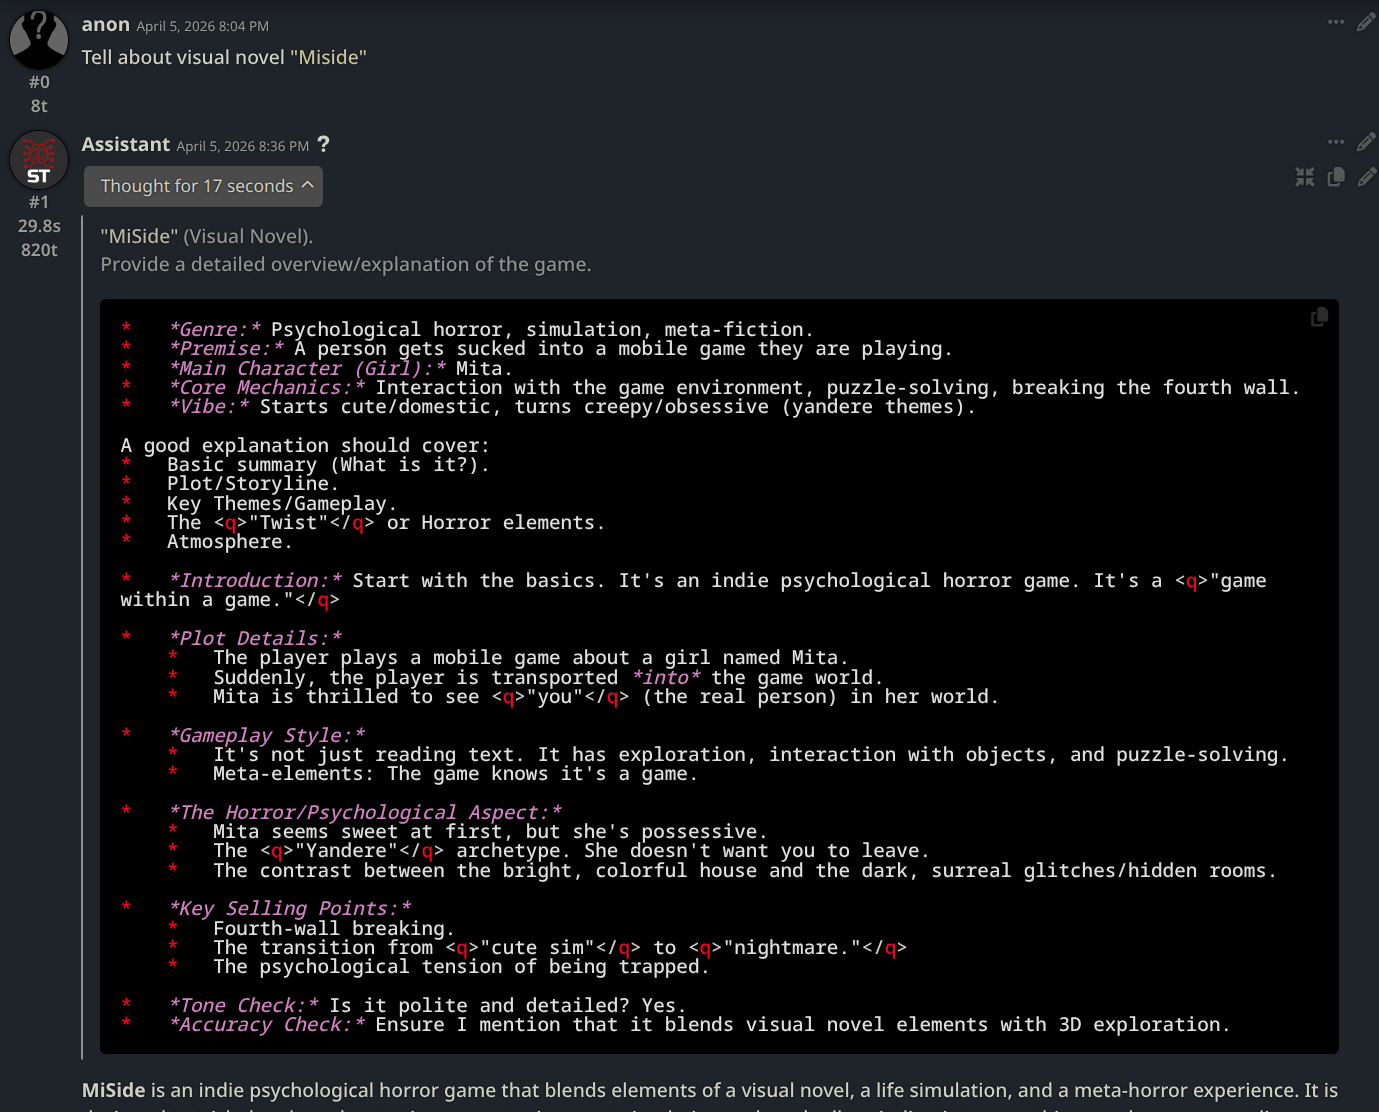Open the Assistant avatar image
The image size is (1379, 1112).
point(39,160)
